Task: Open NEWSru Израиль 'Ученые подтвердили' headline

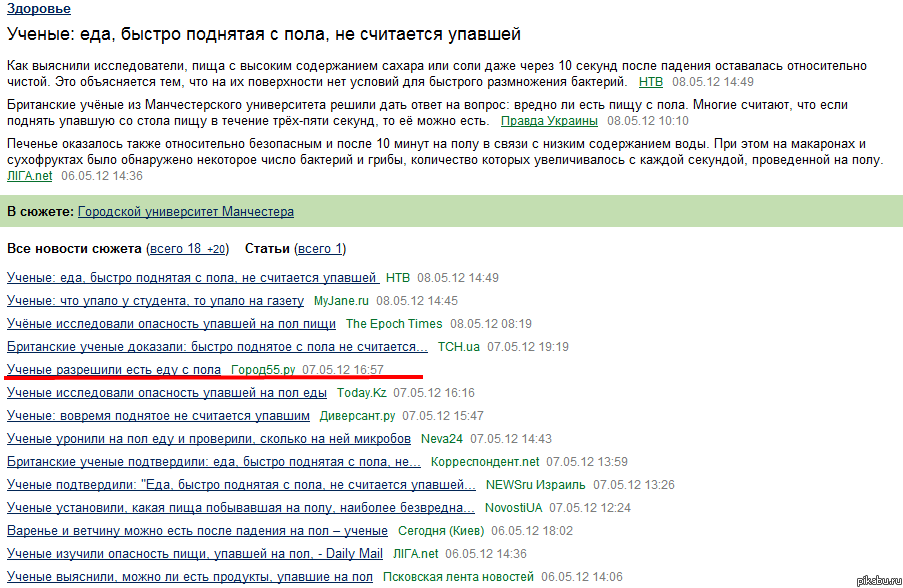Action: [241, 484]
